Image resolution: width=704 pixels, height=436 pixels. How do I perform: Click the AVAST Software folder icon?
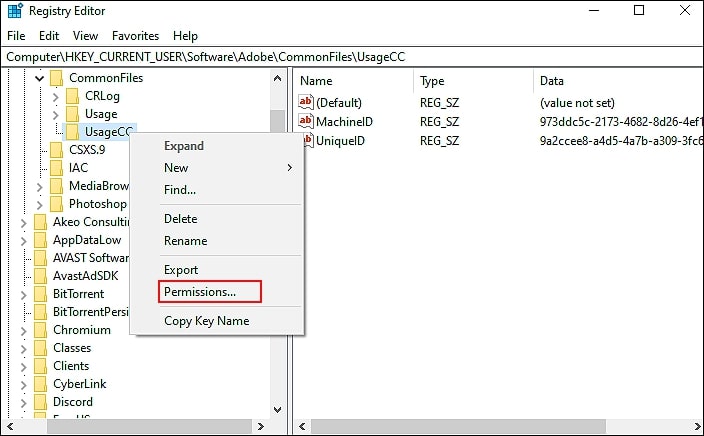click(x=40, y=258)
